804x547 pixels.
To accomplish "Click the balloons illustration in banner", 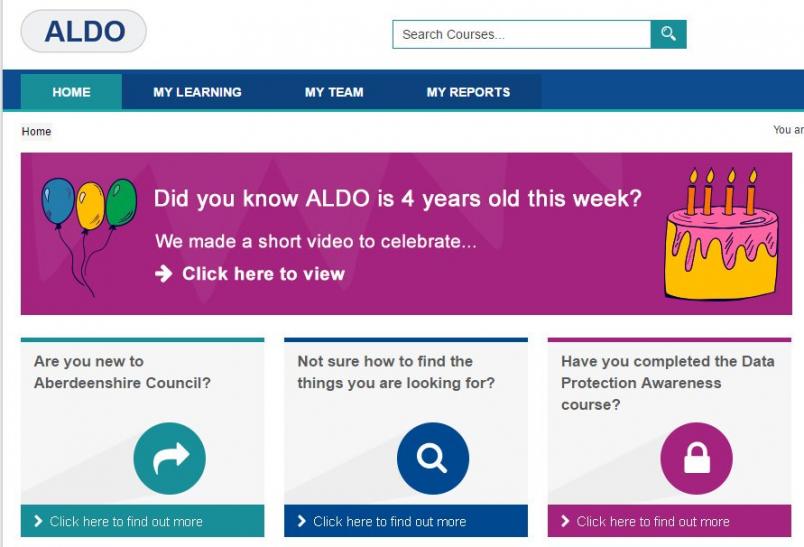I will [89, 237].
